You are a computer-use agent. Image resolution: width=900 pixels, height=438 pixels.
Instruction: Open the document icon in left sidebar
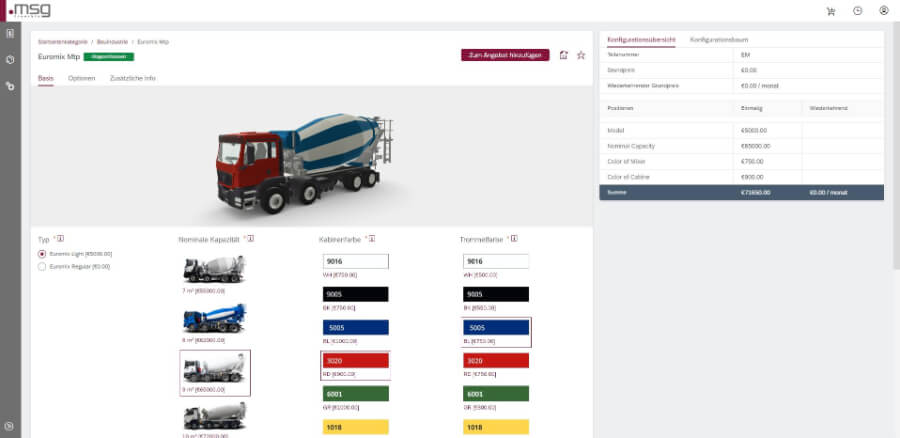(x=10, y=33)
